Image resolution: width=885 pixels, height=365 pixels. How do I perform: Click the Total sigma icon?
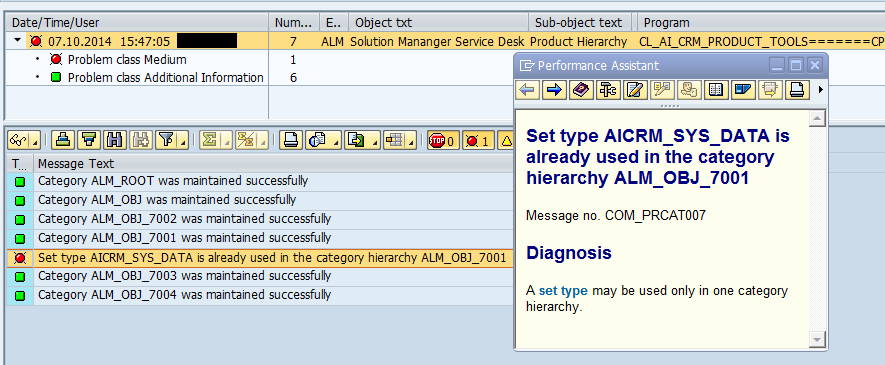pos(209,139)
